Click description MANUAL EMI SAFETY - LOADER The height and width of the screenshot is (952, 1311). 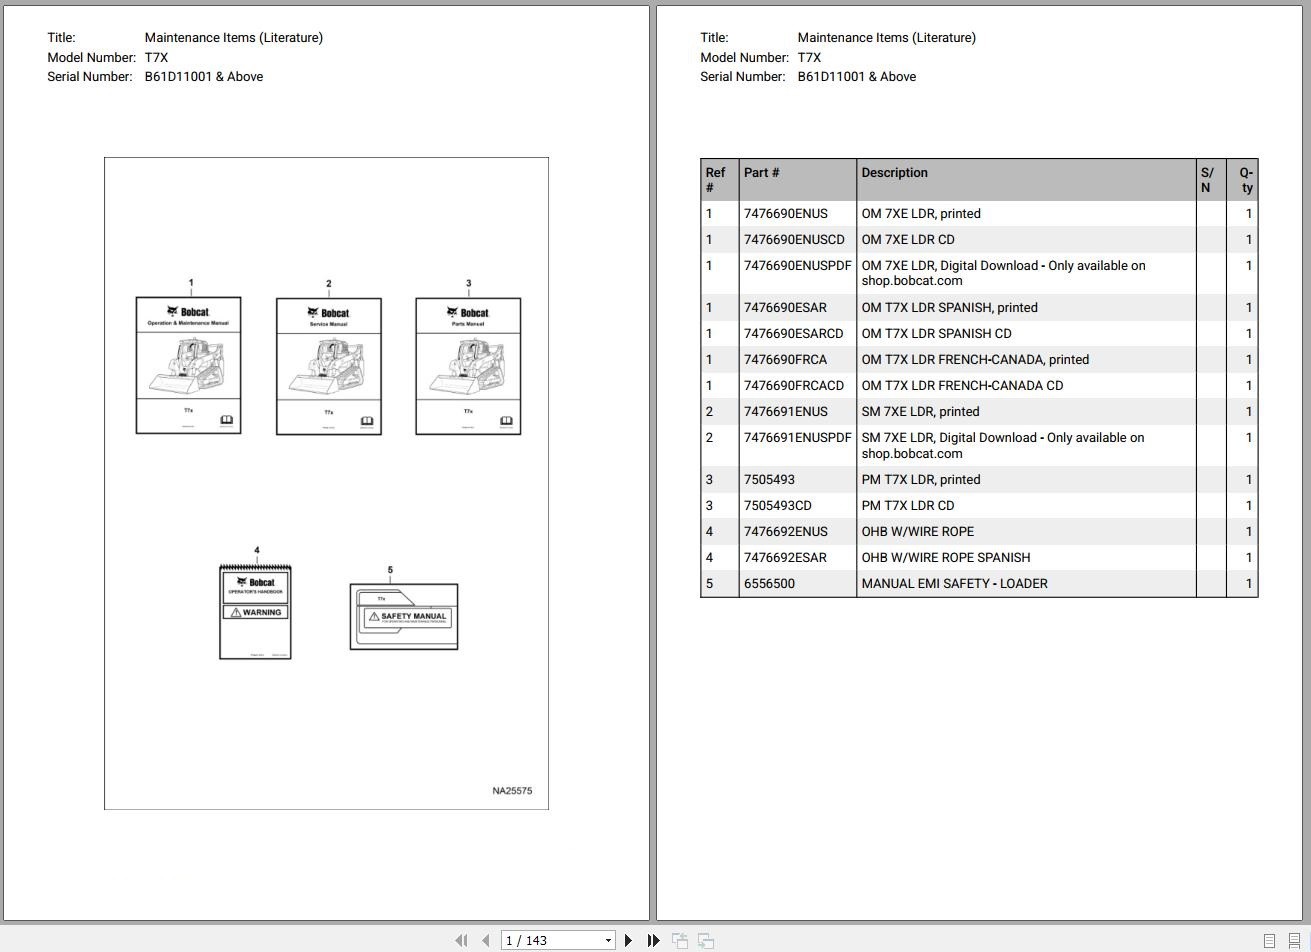[955, 584]
